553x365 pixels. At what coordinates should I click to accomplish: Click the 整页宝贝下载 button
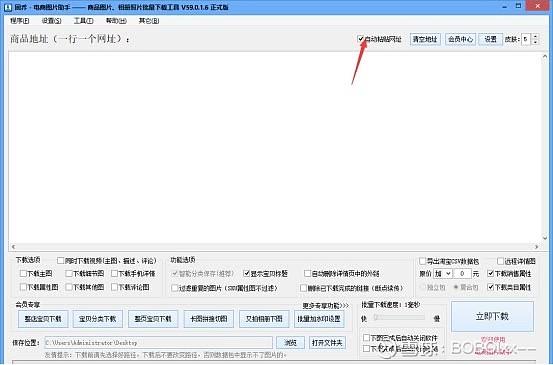point(153,319)
